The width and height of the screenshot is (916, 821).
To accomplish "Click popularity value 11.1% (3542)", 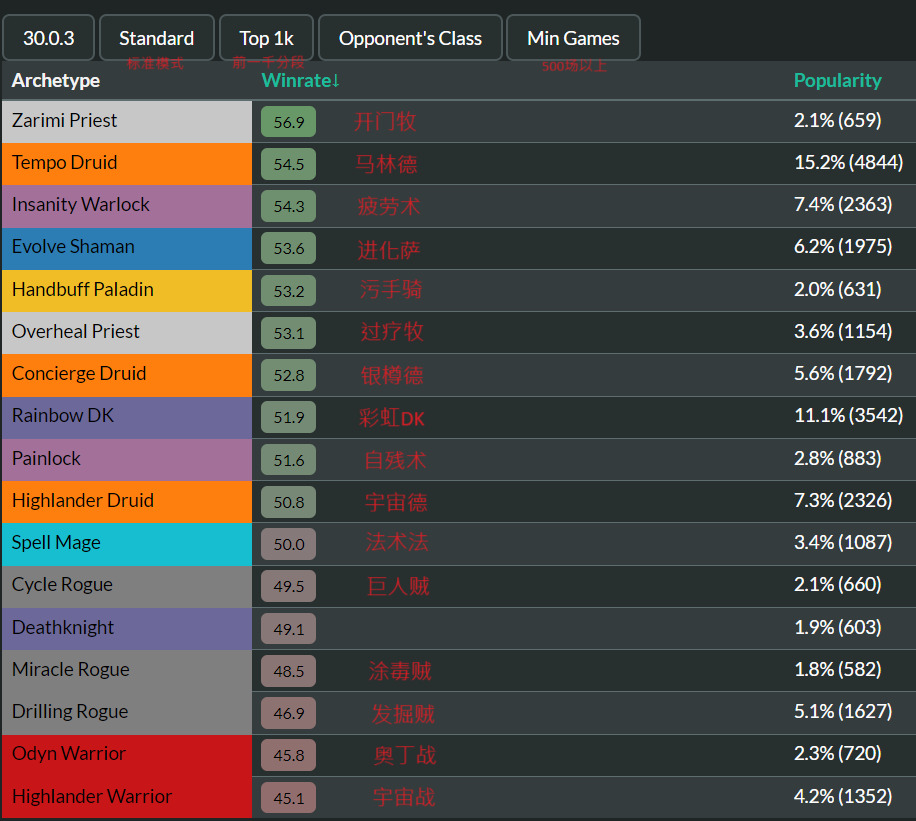I will point(848,415).
